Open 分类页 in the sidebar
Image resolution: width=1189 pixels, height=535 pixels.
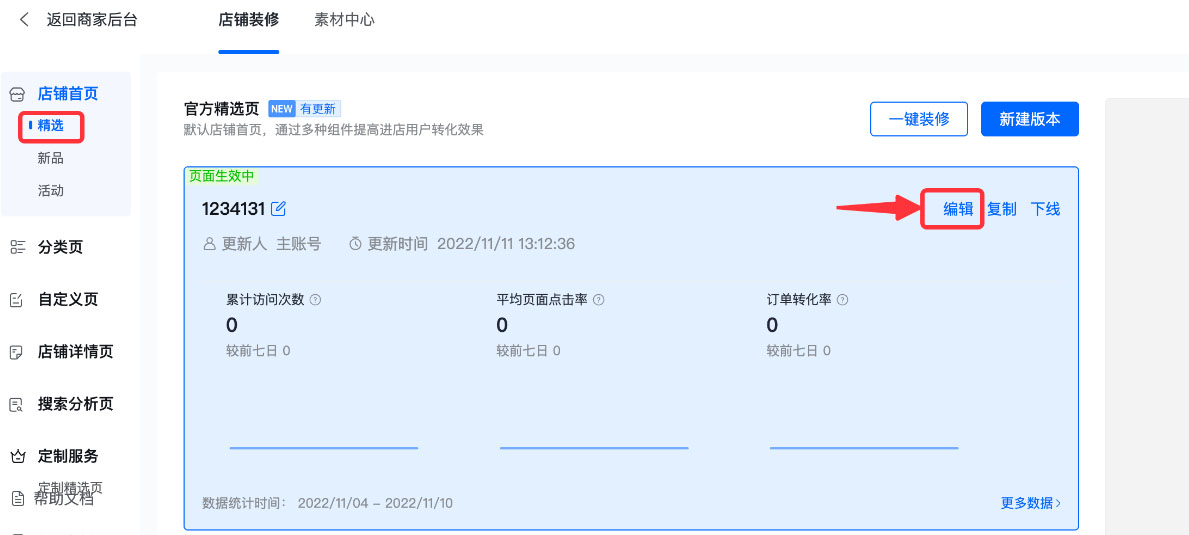click(61, 247)
